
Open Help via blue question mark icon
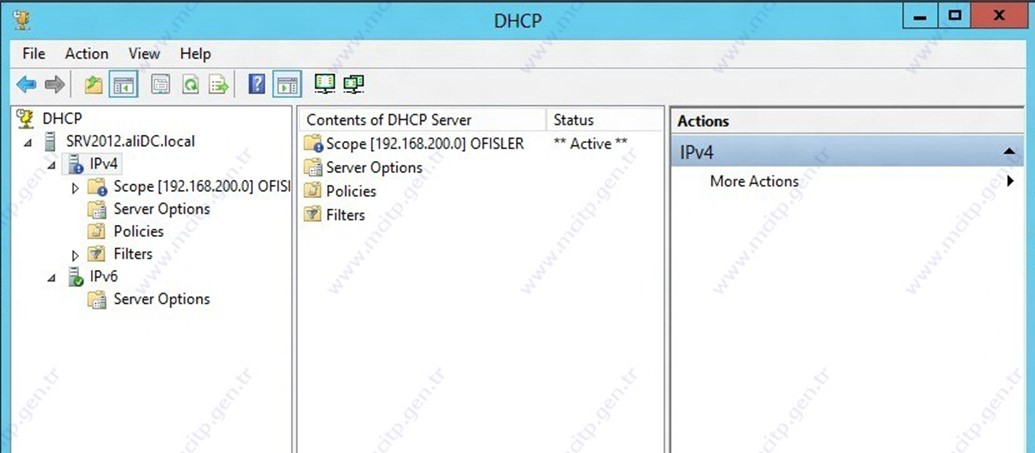[x=257, y=85]
